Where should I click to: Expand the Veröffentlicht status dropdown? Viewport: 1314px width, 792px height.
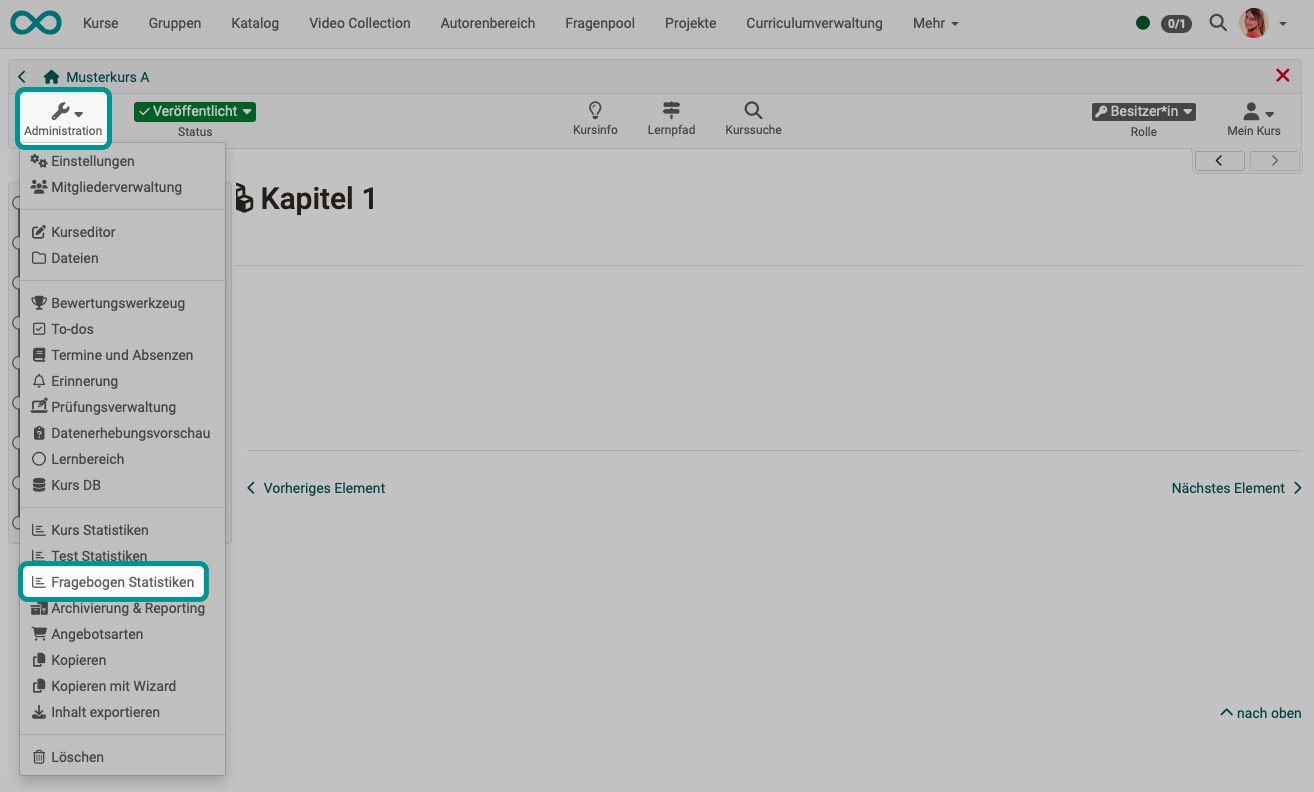(x=195, y=112)
